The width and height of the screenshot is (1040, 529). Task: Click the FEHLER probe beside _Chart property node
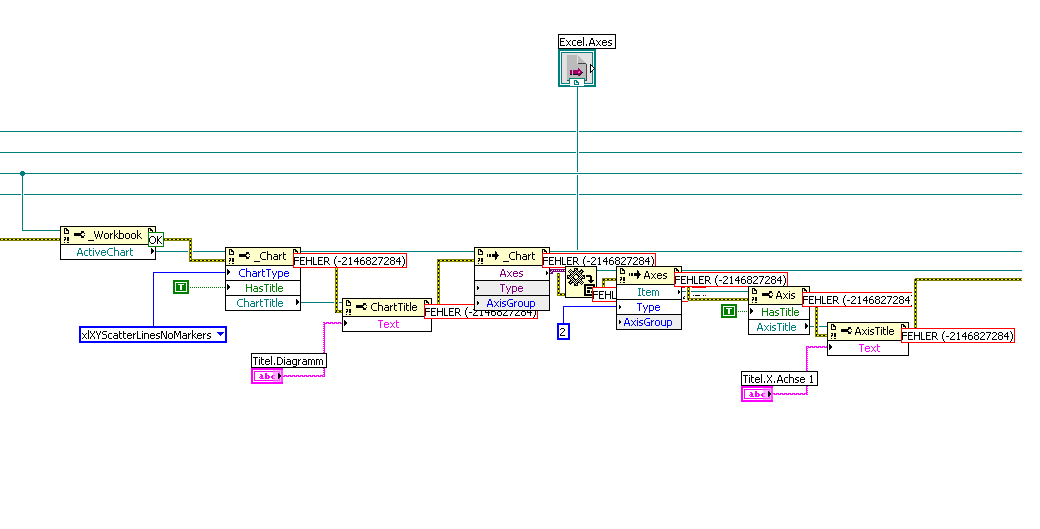(350, 261)
